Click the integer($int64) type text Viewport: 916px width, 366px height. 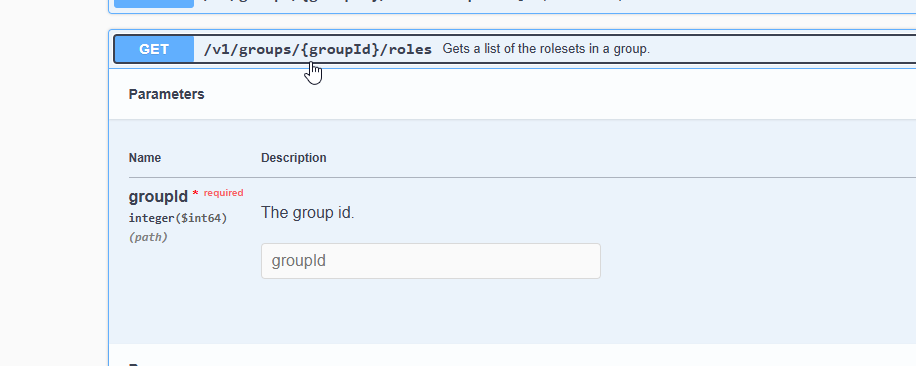tap(178, 218)
